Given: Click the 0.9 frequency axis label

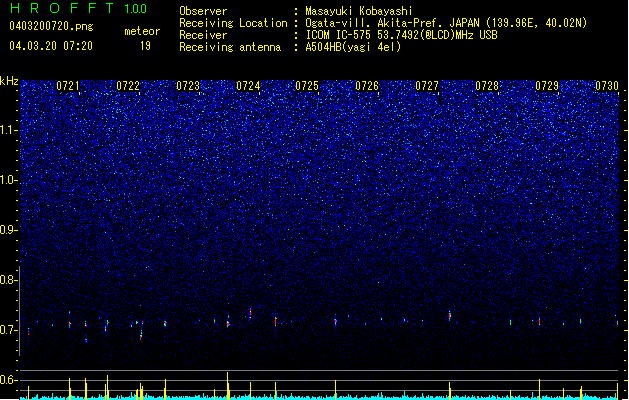Looking at the screenshot, I should click(8, 230).
